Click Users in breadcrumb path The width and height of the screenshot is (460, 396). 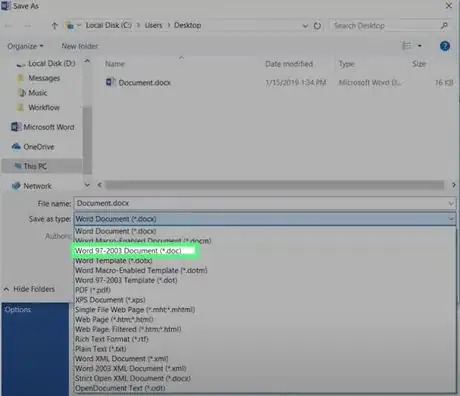click(x=153, y=25)
